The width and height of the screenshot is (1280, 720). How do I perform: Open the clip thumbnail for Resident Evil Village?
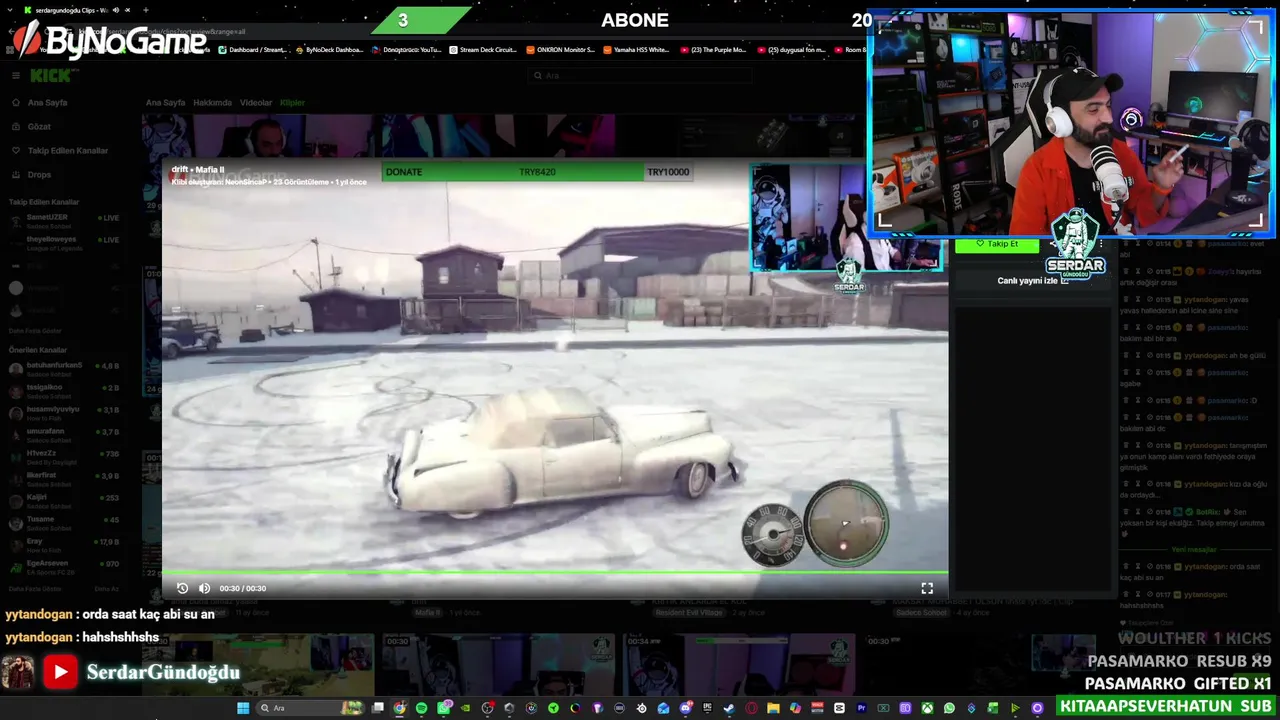click(x=740, y=663)
